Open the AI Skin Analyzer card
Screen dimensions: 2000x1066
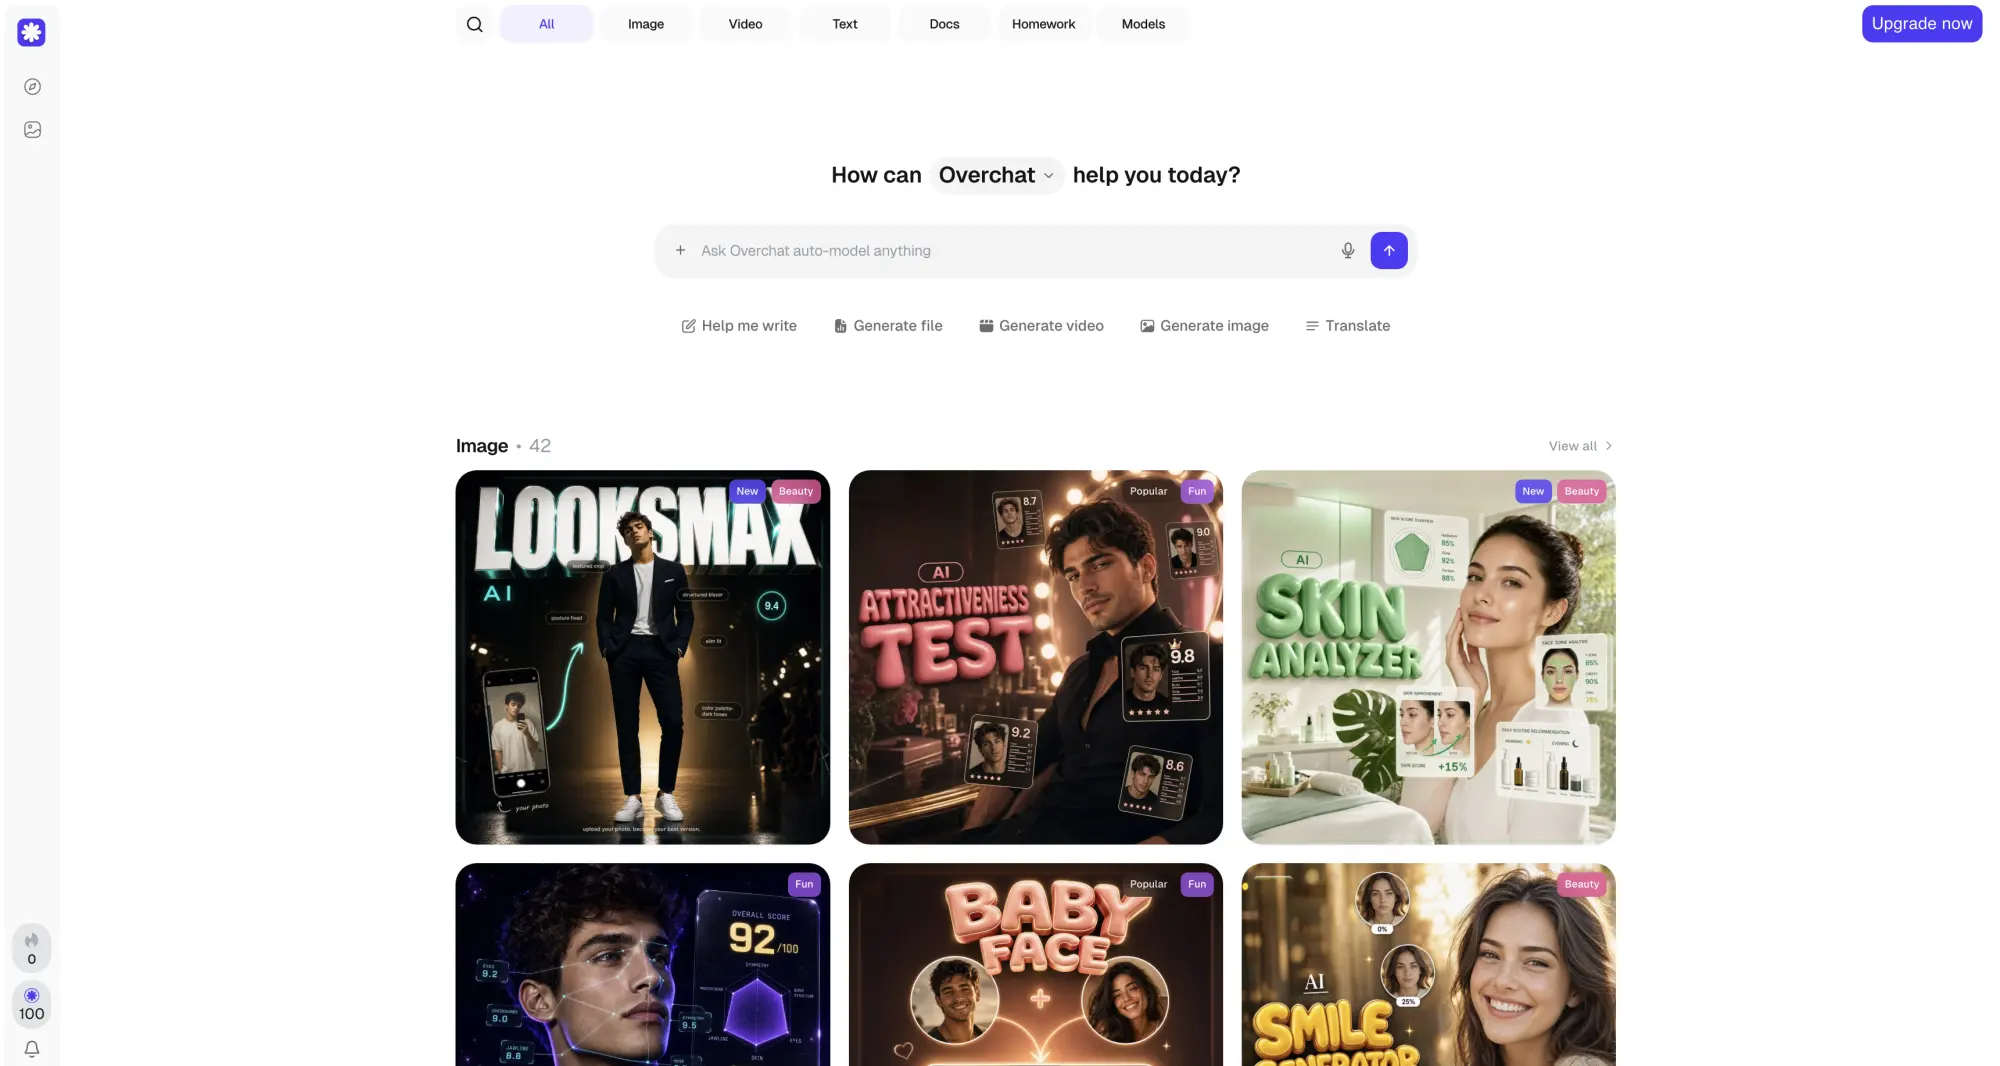click(x=1428, y=657)
